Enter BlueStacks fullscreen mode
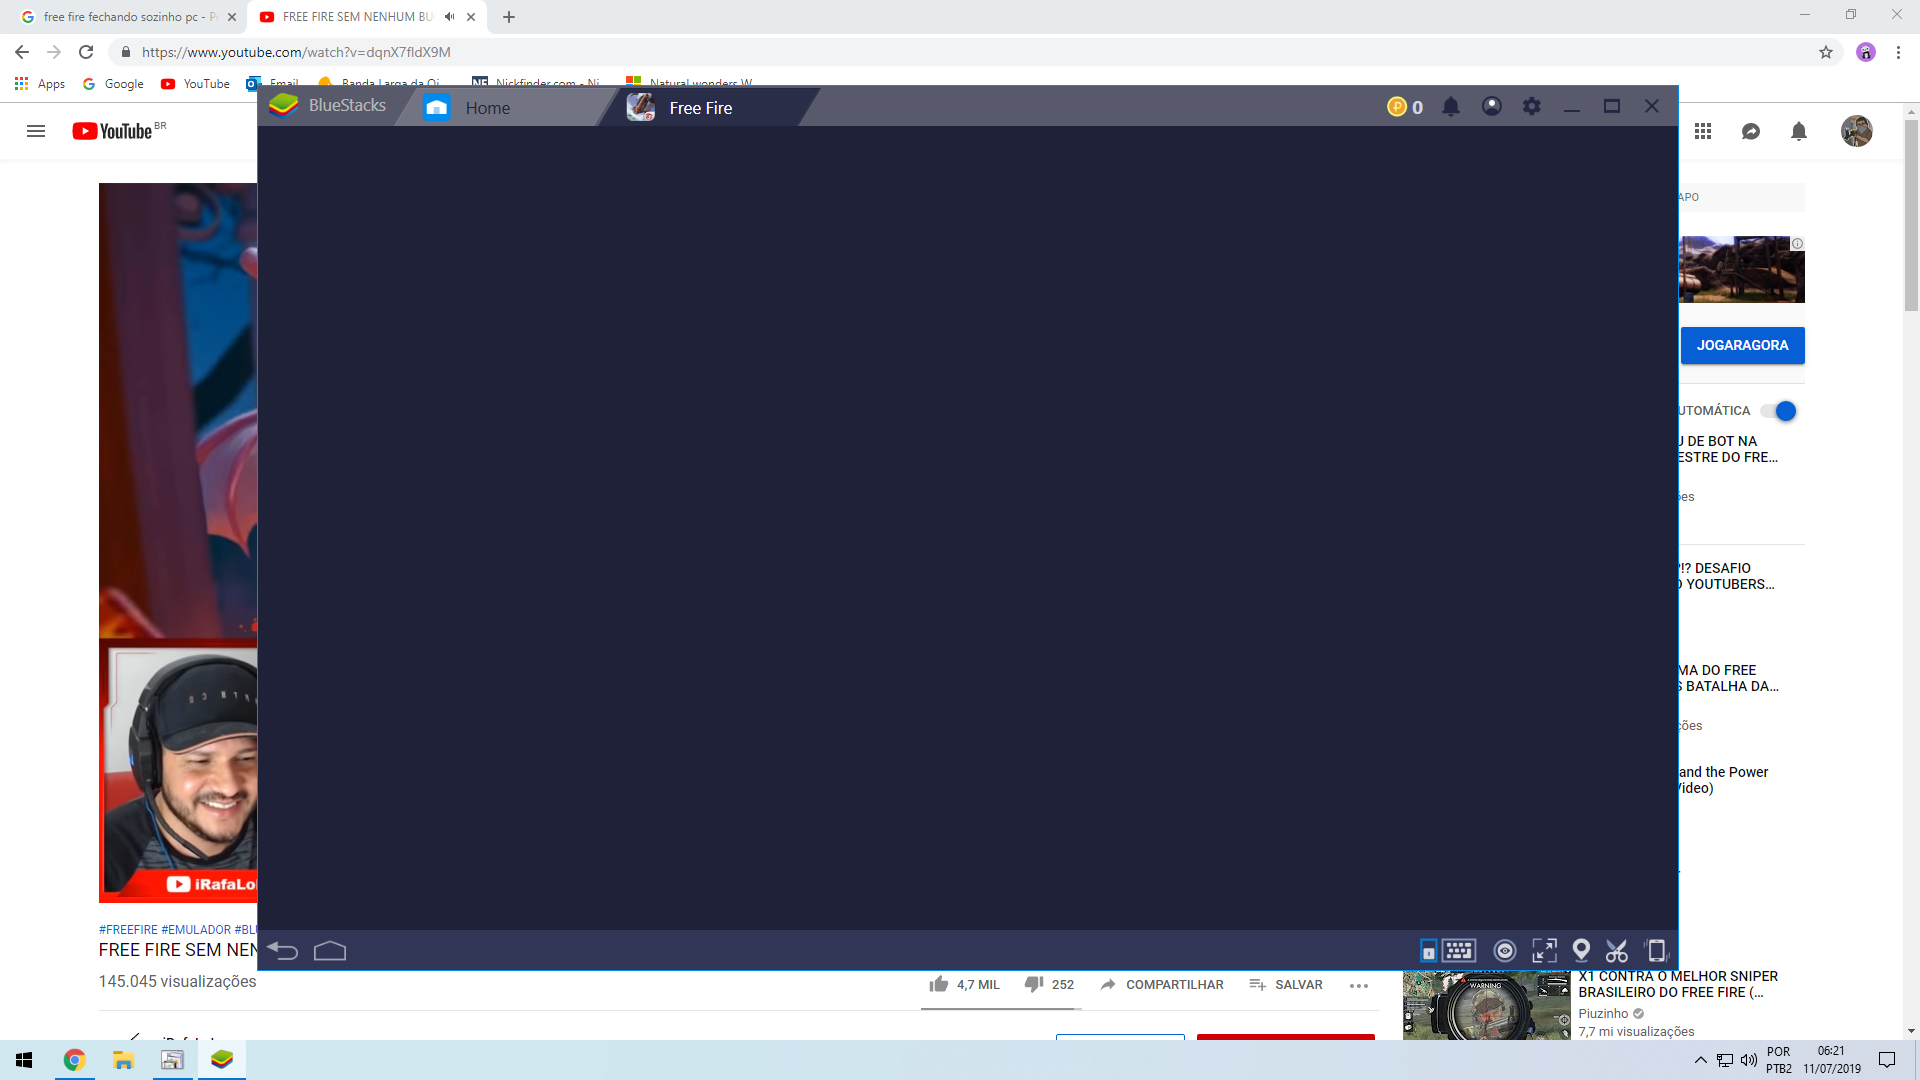Viewport: 1920px width, 1080px height. (x=1545, y=950)
